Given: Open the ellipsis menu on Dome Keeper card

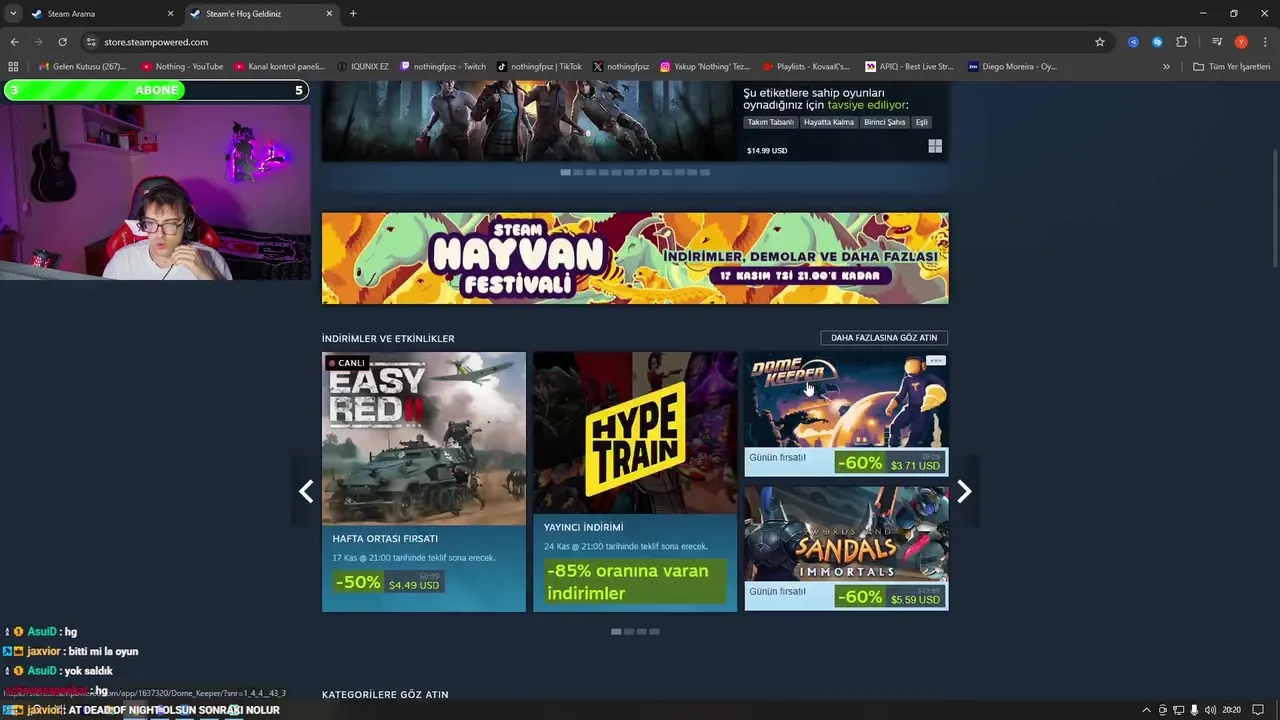Looking at the screenshot, I should click(x=935, y=361).
